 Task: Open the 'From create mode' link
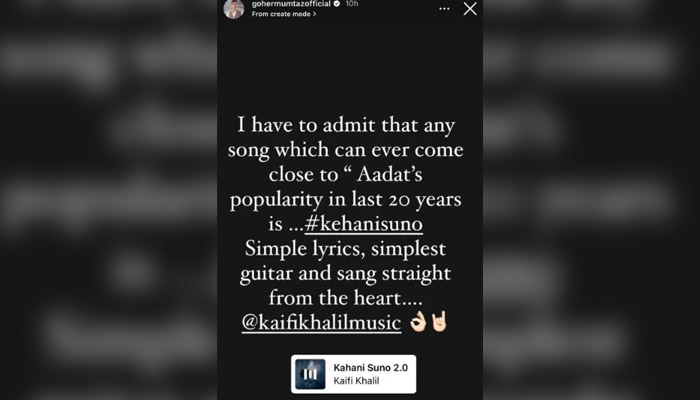pos(280,16)
